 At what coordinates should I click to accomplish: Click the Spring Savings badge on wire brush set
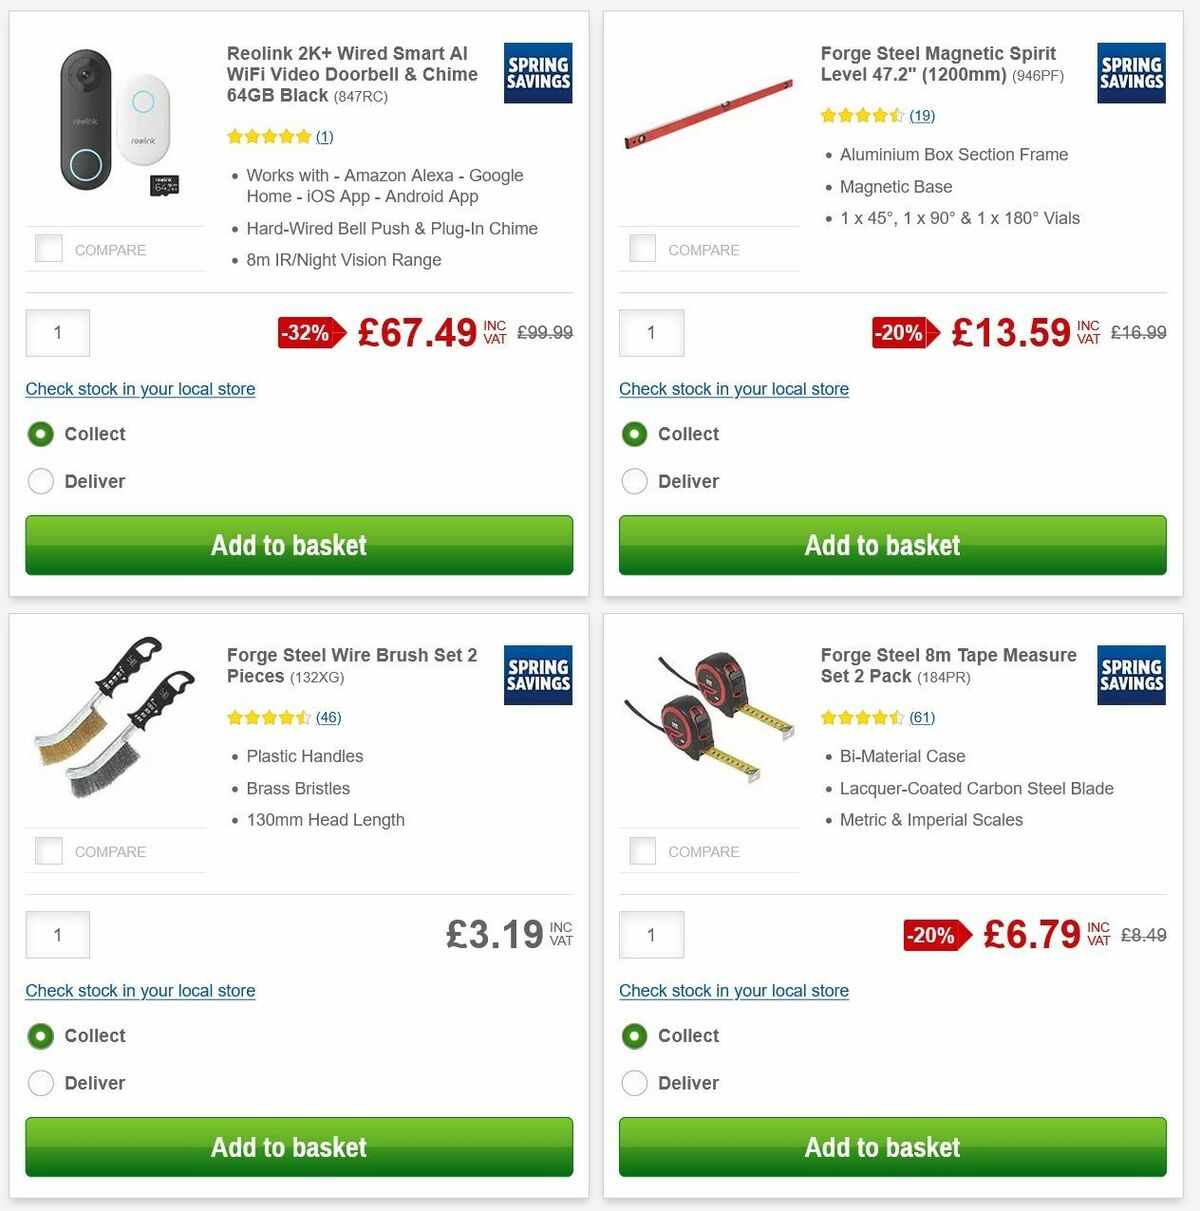point(537,675)
